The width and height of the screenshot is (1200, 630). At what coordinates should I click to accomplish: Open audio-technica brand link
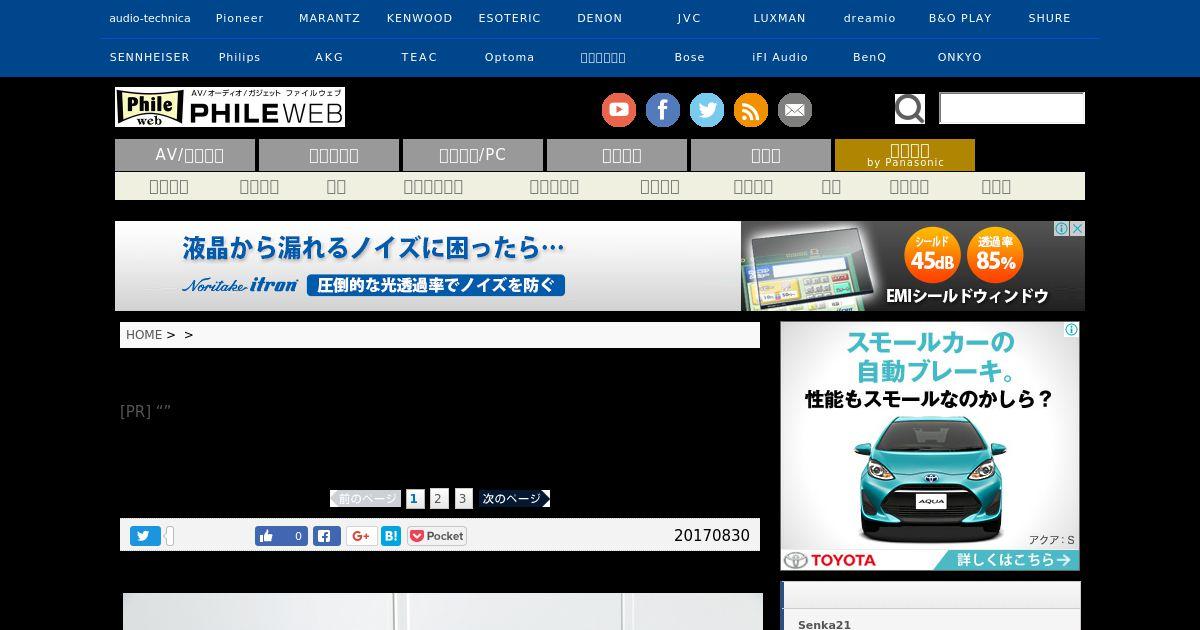click(x=150, y=18)
